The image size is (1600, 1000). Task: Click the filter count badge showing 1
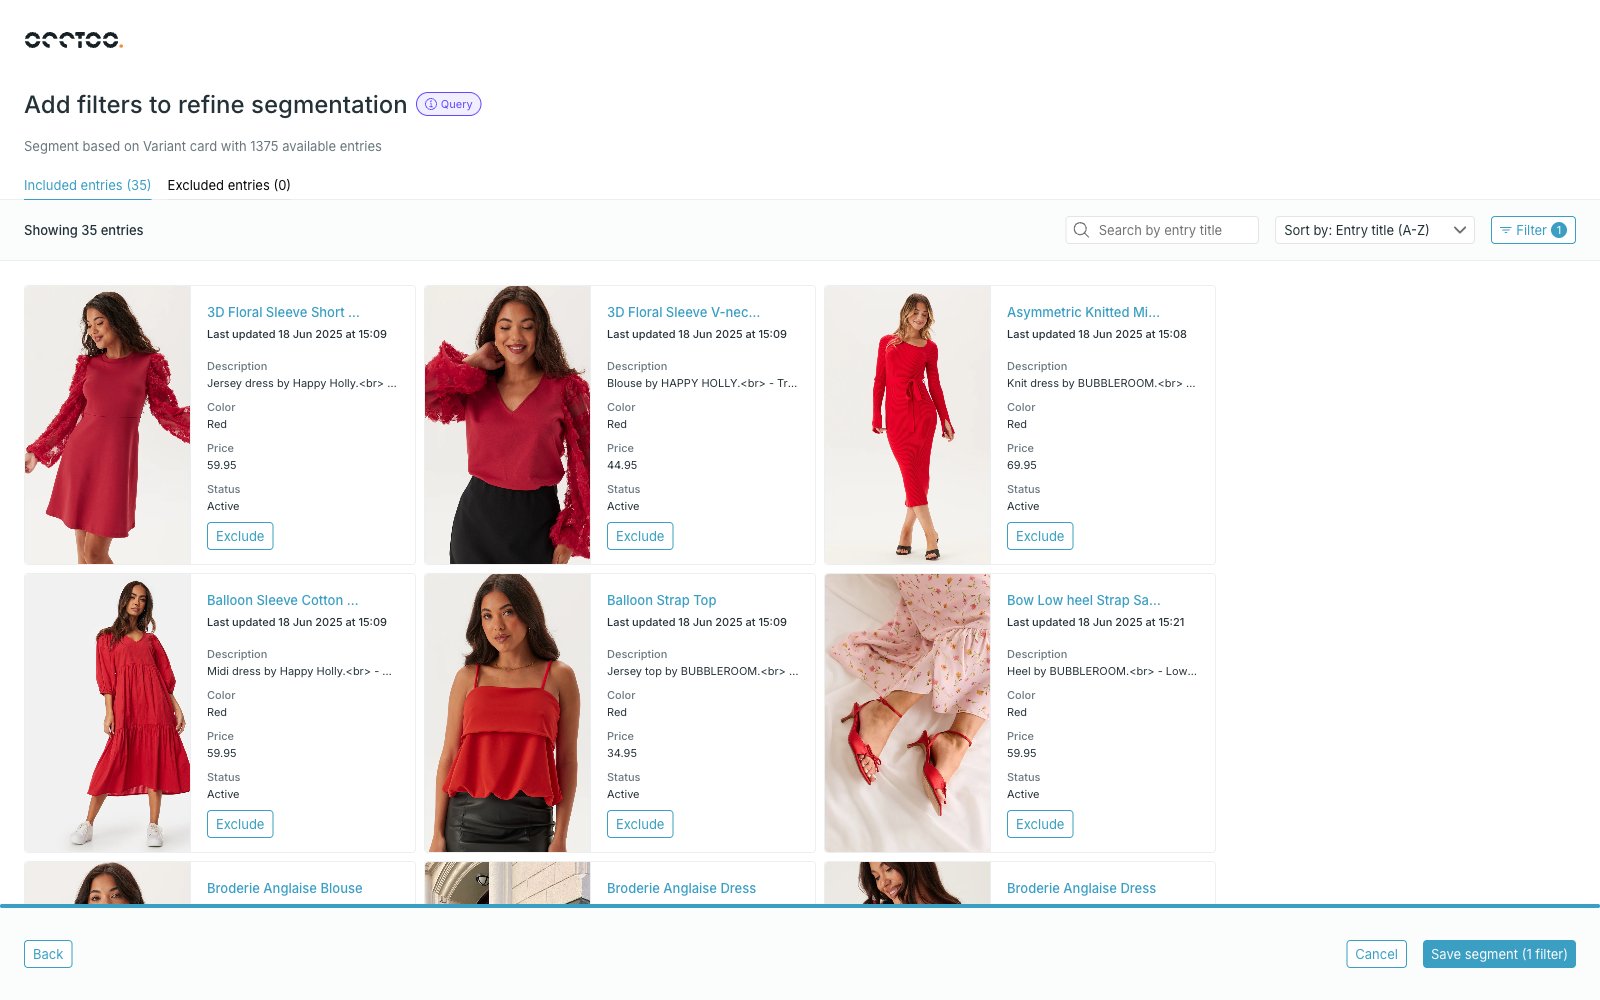[x=1558, y=230]
